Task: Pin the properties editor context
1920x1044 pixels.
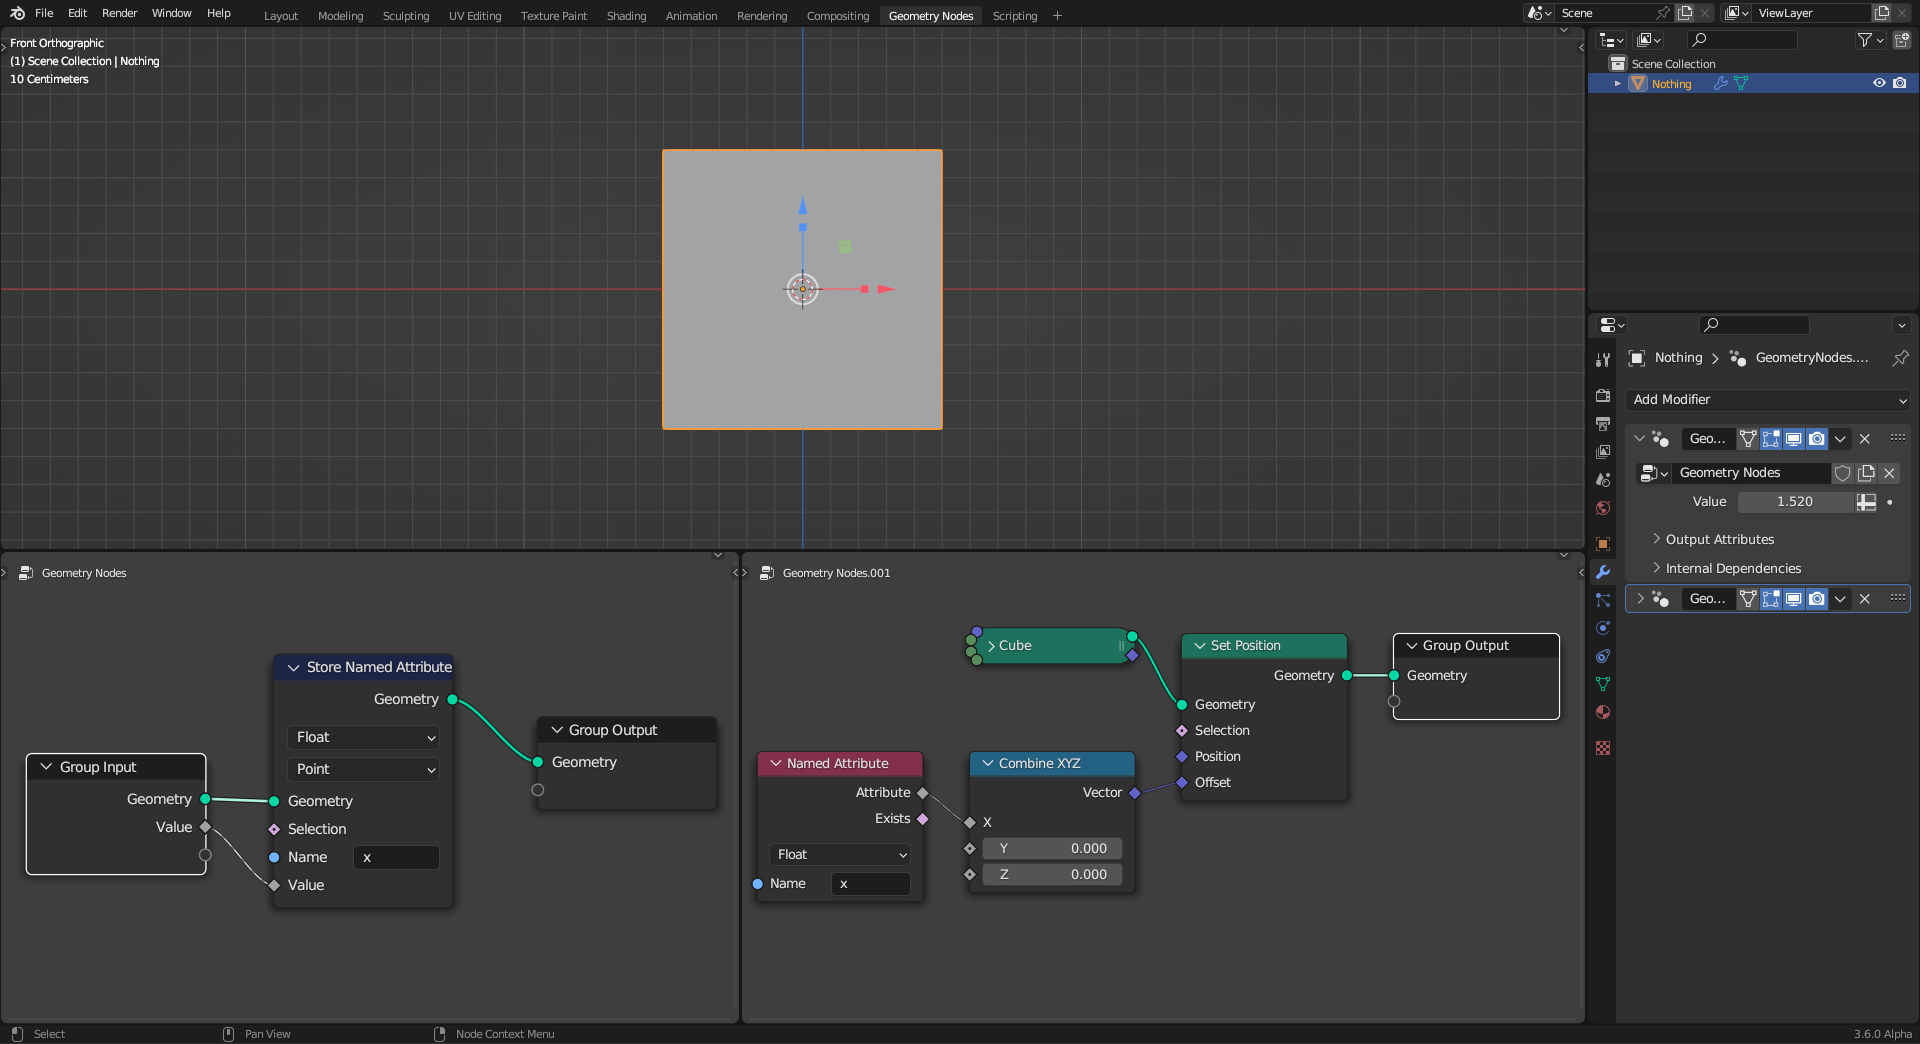Action: point(1900,358)
